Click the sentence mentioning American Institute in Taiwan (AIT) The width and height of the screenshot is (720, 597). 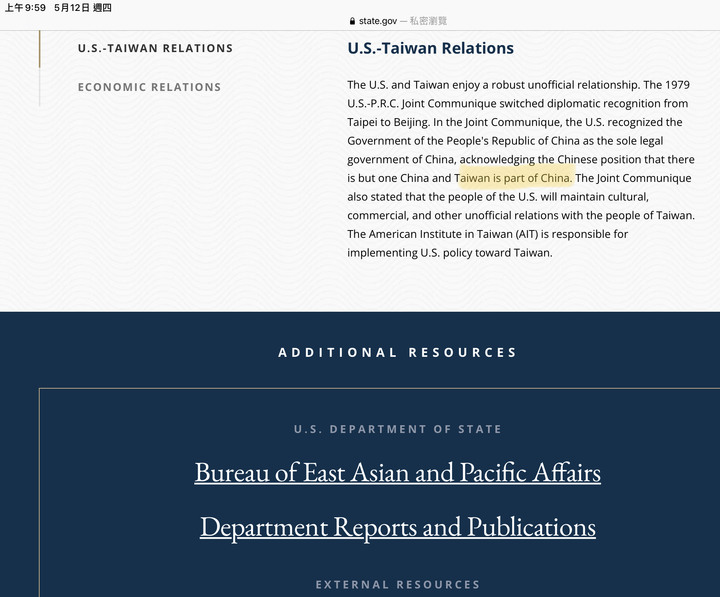[488, 243]
